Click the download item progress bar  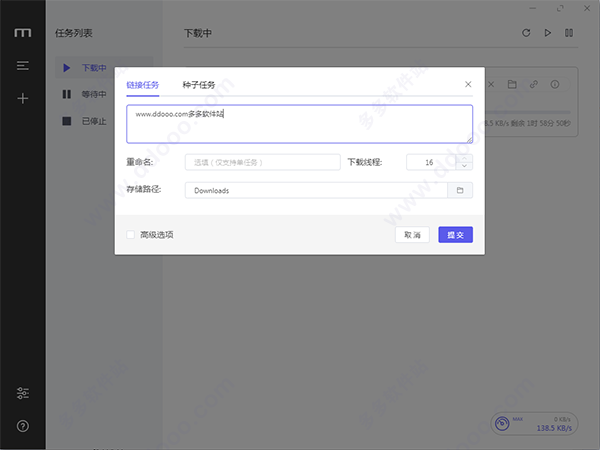tap(528, 112)
